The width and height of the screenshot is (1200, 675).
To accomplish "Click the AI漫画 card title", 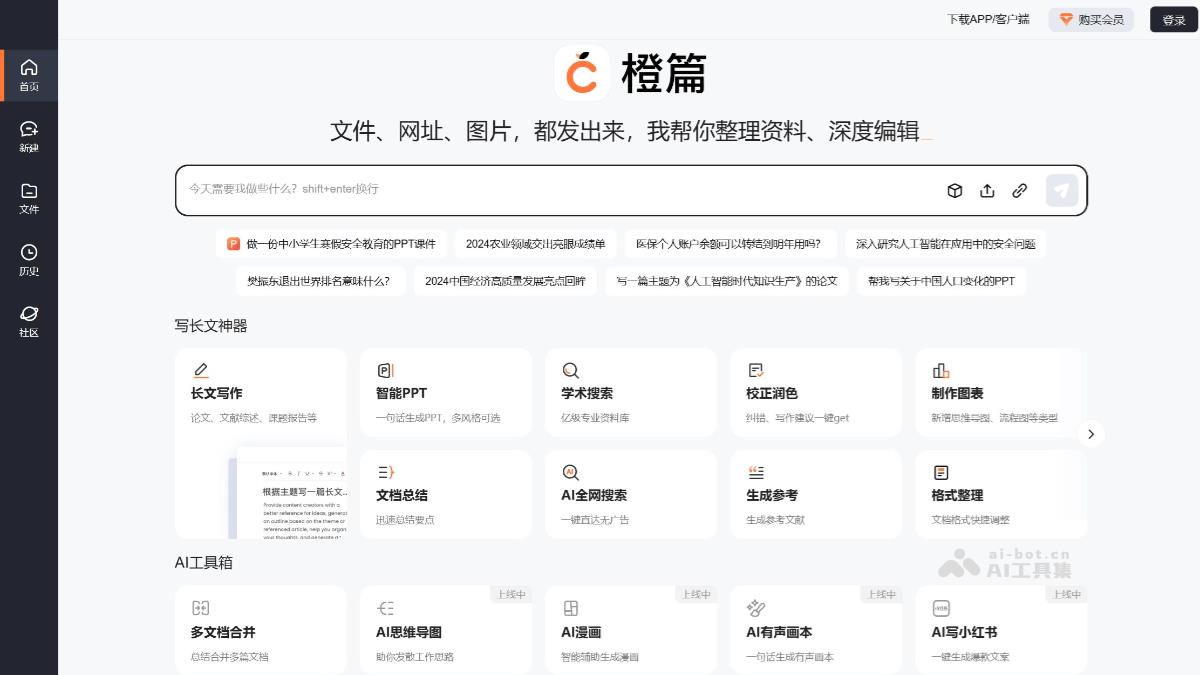I will 581,632.
